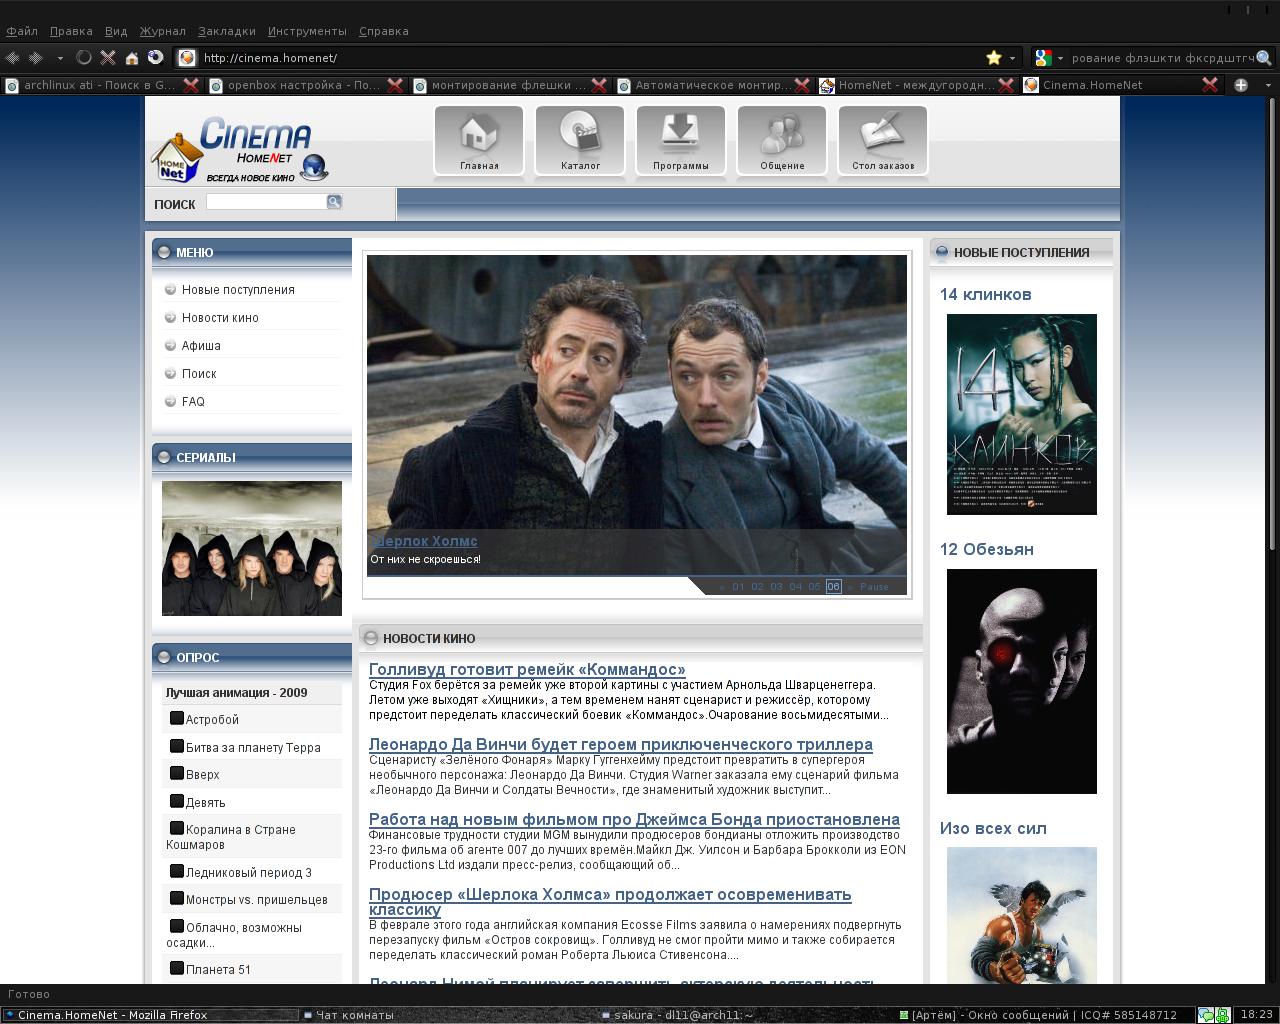The height and width of the screenshot is (1024, 1280).
Task: Open the Инструменты menu
Action: [x=307, y=31]
